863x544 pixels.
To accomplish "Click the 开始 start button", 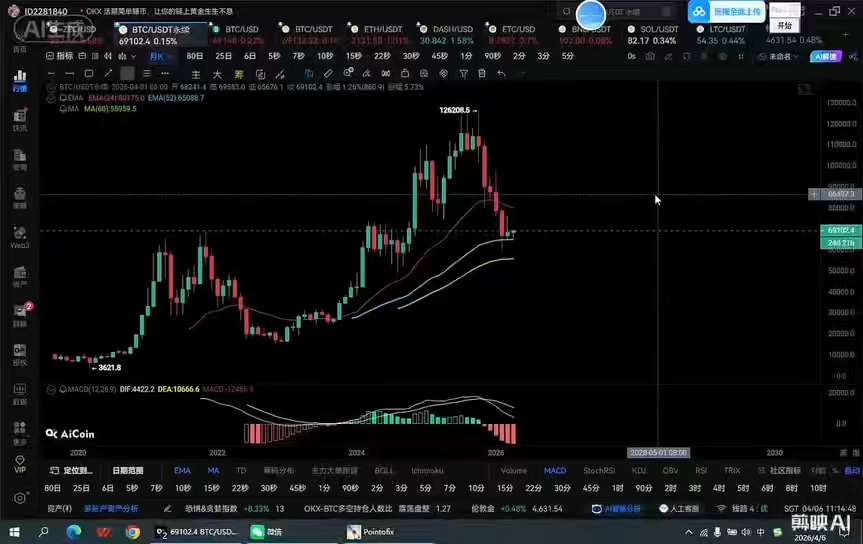I will pyautogui.click(x=784, y=26).
